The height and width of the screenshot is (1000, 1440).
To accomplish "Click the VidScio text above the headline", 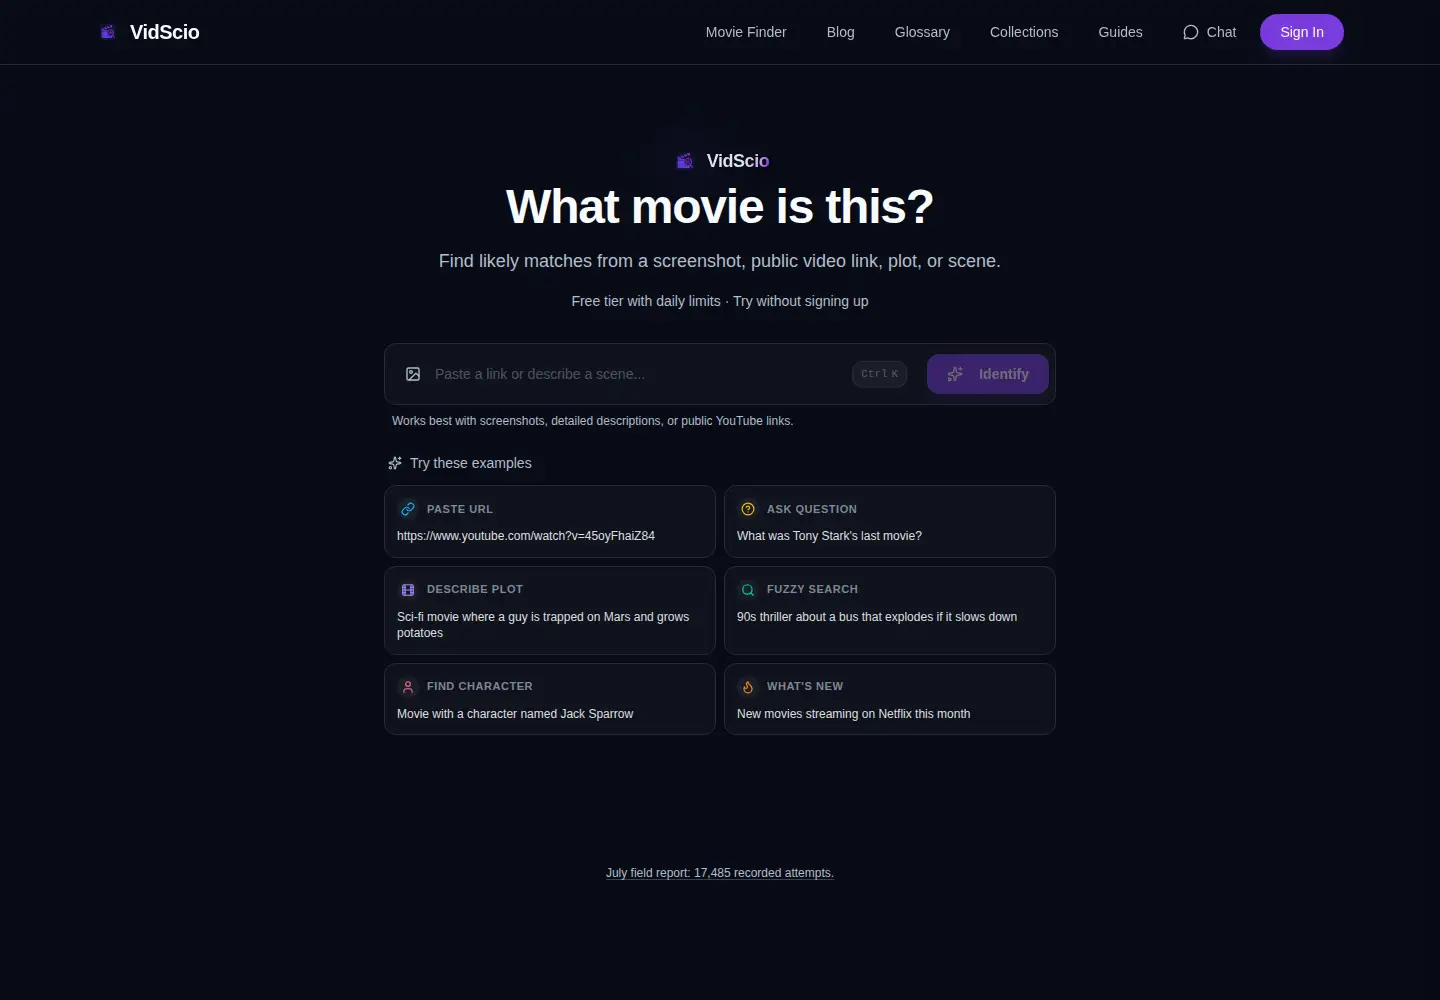I will pyautogui.click(x=738, y=161).
